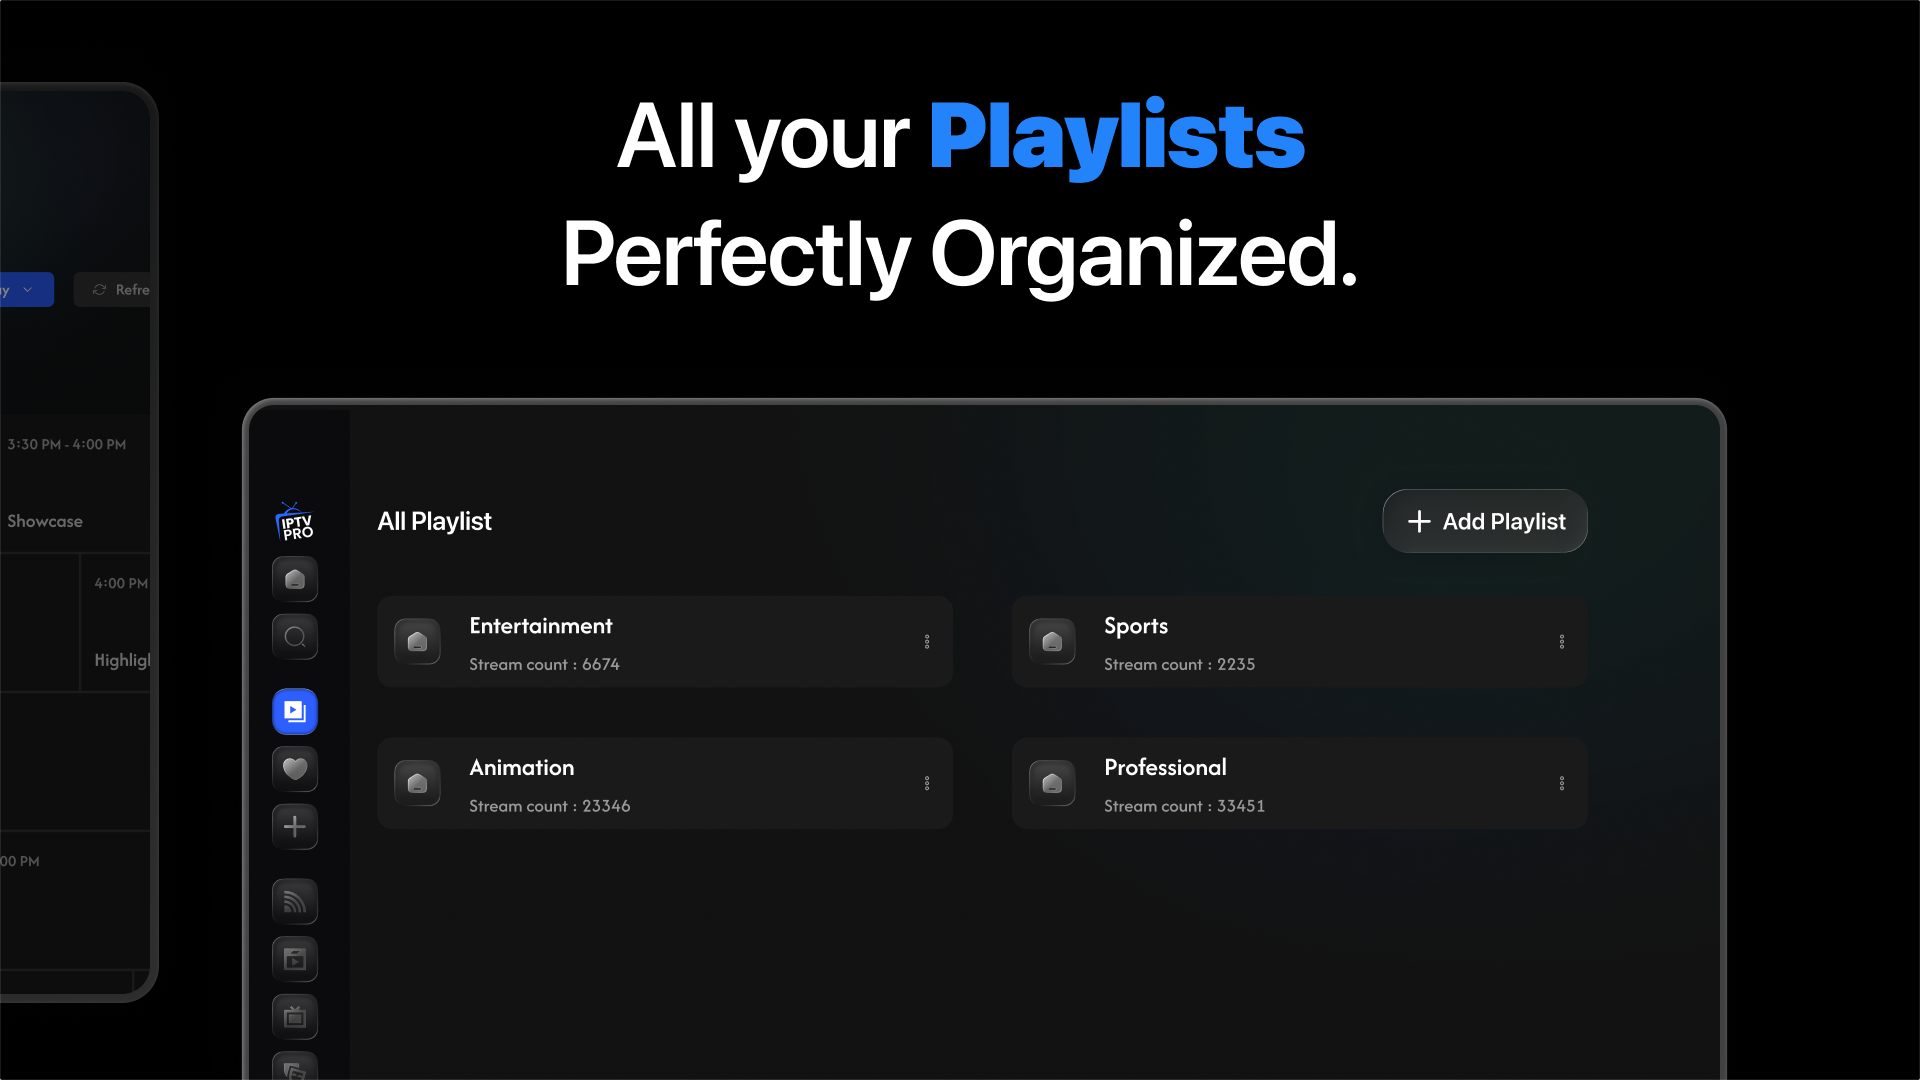The height and width of the screenshot is (1080, 1920).
Task: Click the '4:00 PM' time slot in left window
Action: coord(121,584)
